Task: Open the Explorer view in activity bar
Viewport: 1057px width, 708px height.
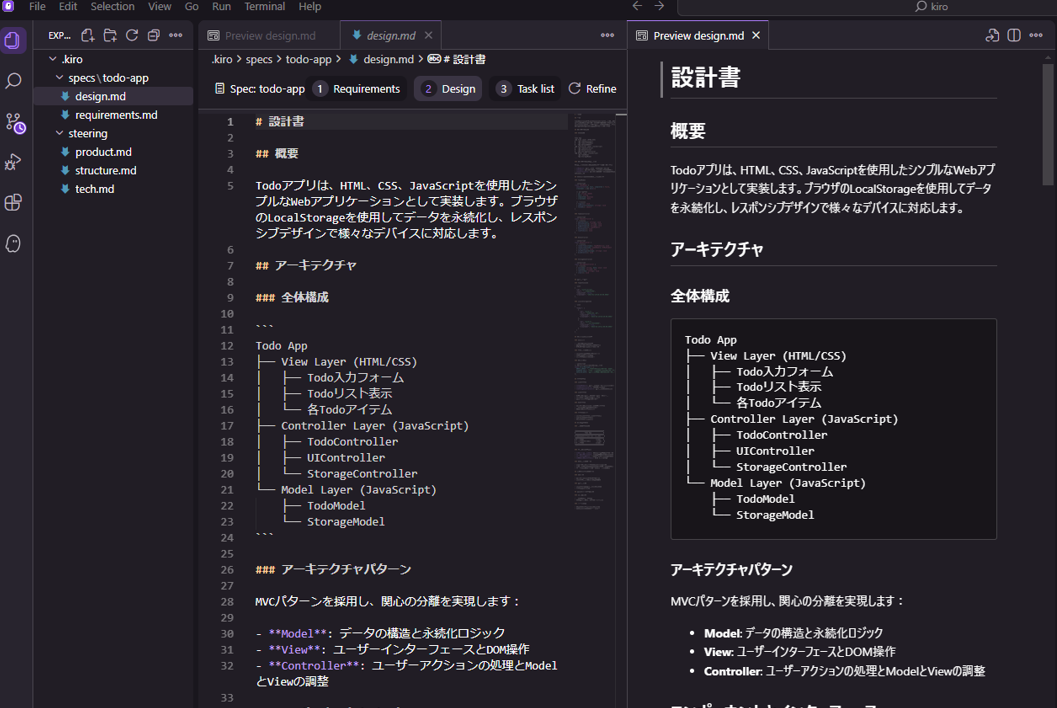Action: 13,40
